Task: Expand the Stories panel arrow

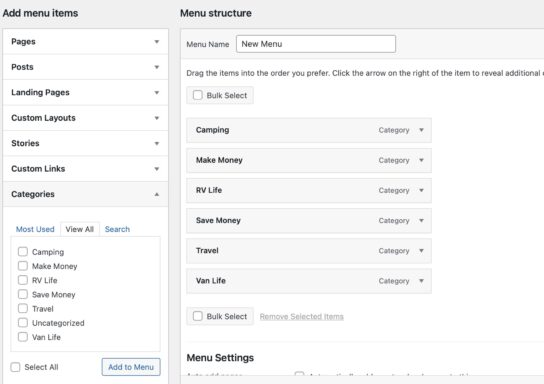Action: [x=157, y=143]
